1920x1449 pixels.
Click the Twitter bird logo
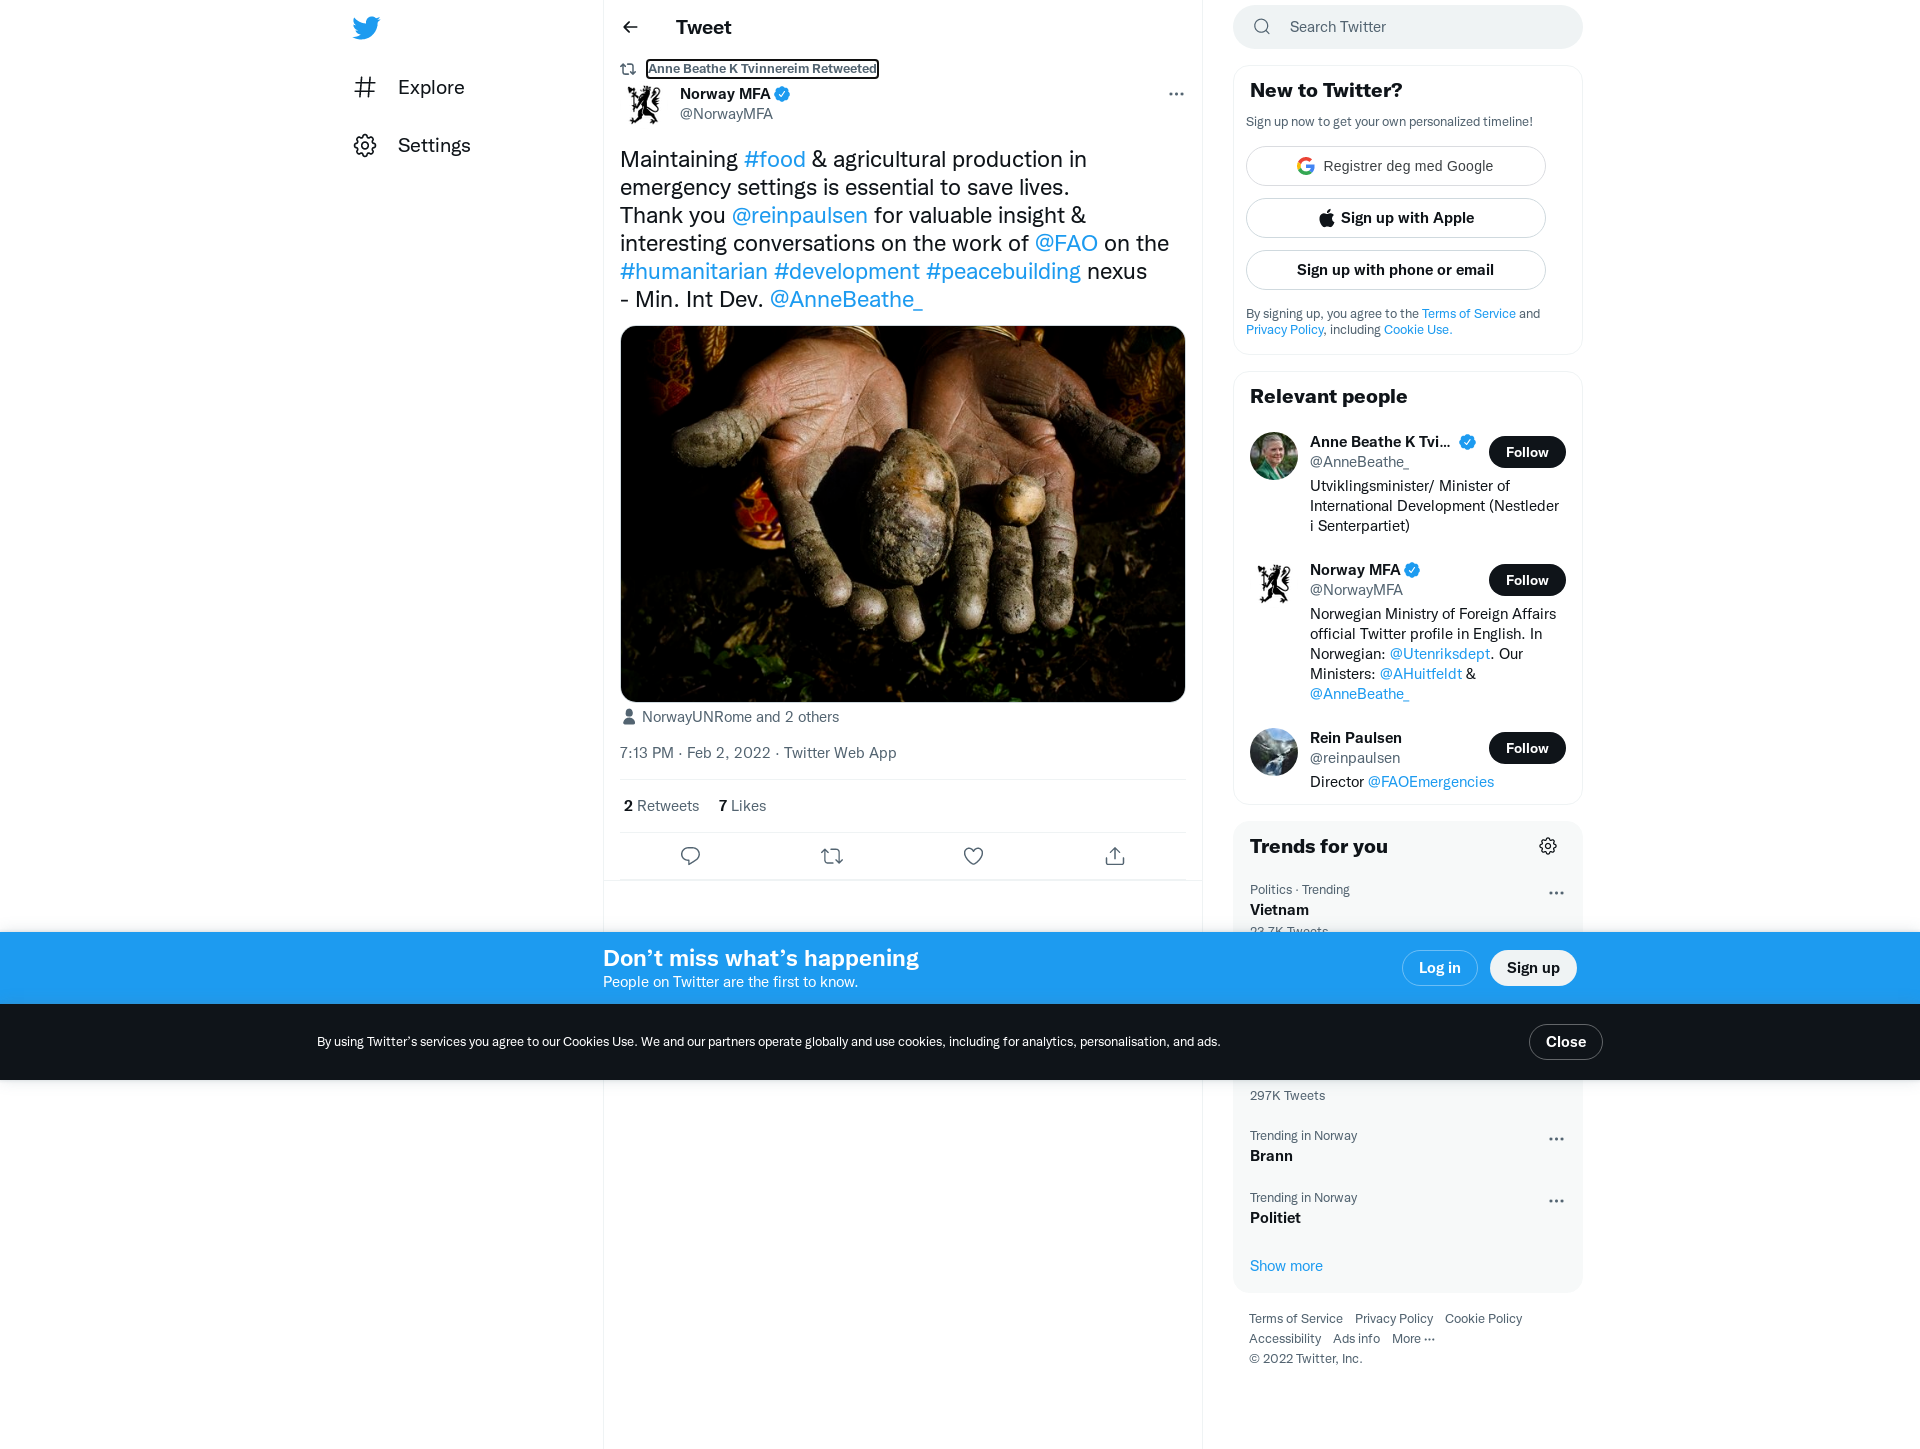(x=366, y=27)
